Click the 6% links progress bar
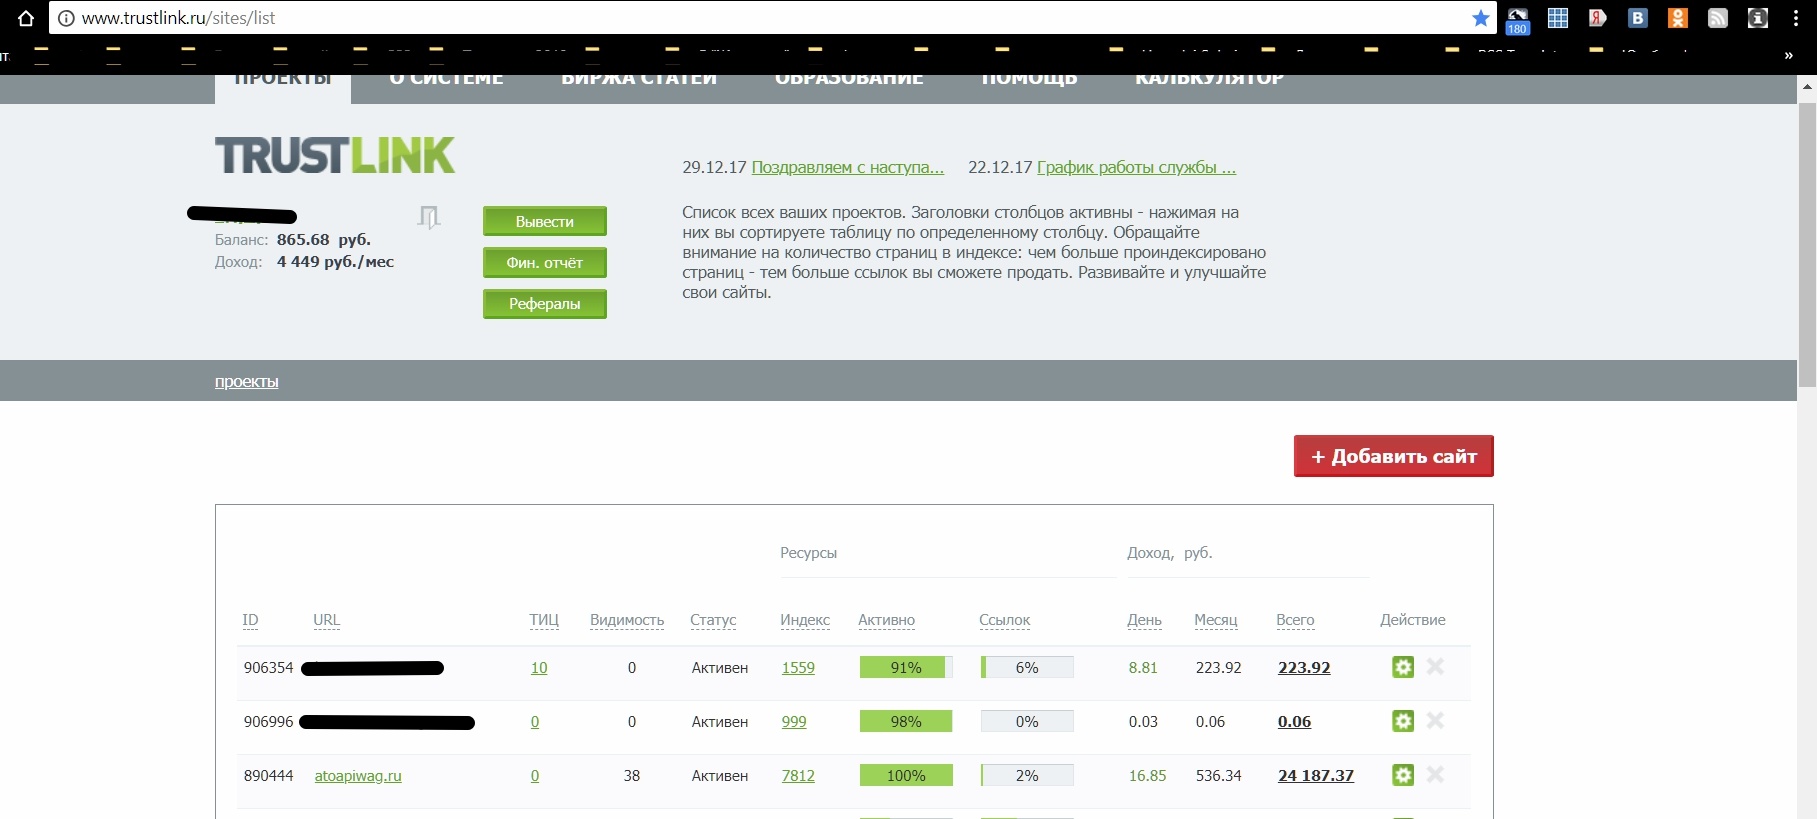Image resolution: width=1817 pixels, height=819 pixels. [x=1027, y=667]
